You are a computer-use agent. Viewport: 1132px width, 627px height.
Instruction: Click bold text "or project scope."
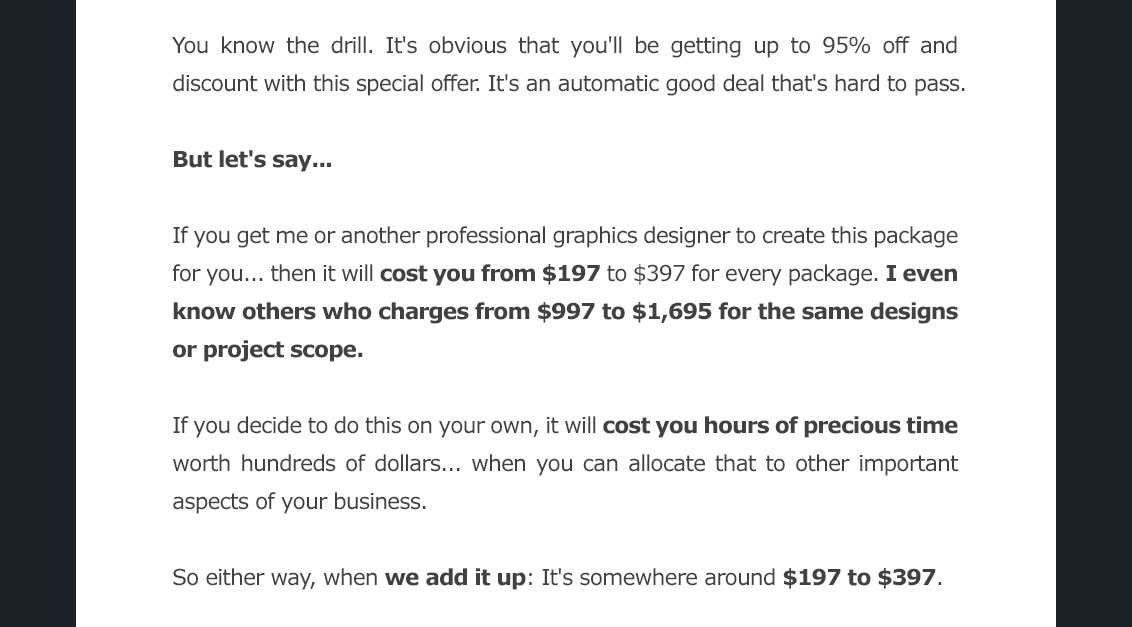(x=268, y=350)
